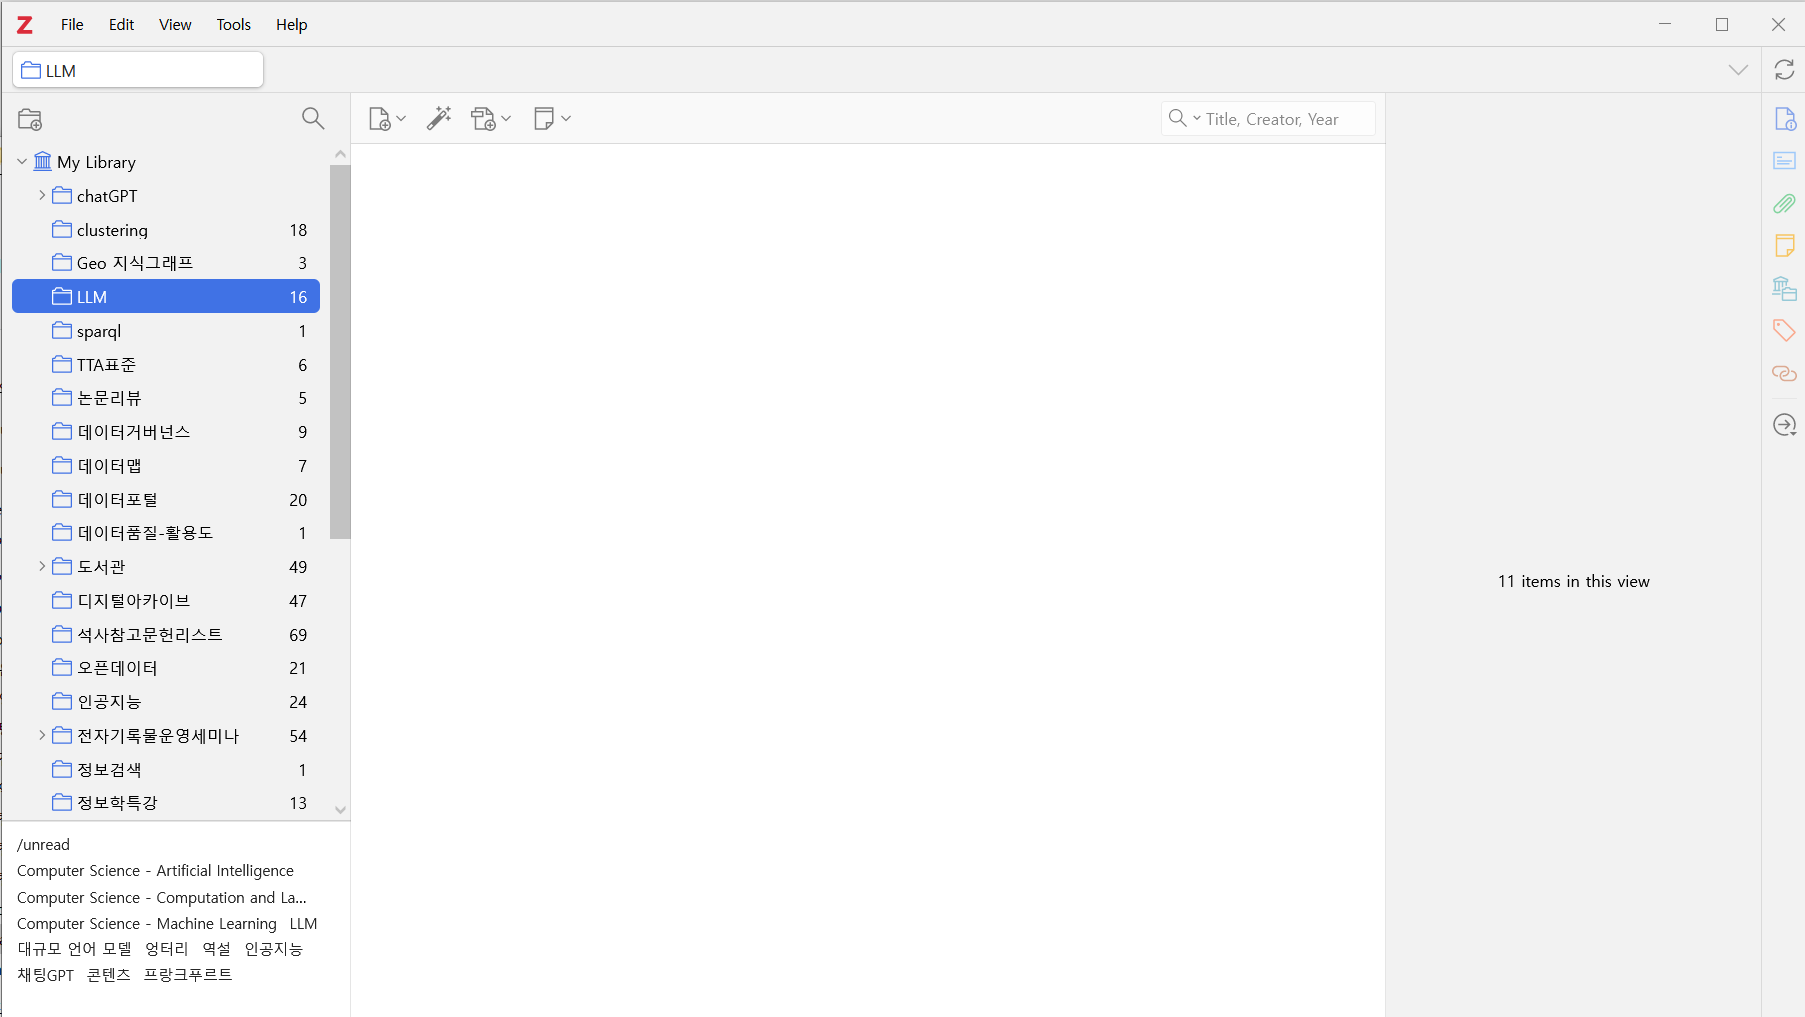The height and width of the screenshot is (1017, 1805).
Task: Click the My Library row
Action: point(166,162)
